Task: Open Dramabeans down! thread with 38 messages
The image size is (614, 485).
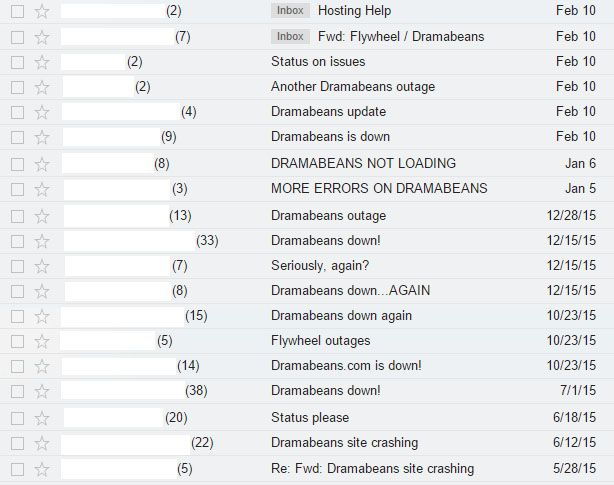Action: pos(326,391)
